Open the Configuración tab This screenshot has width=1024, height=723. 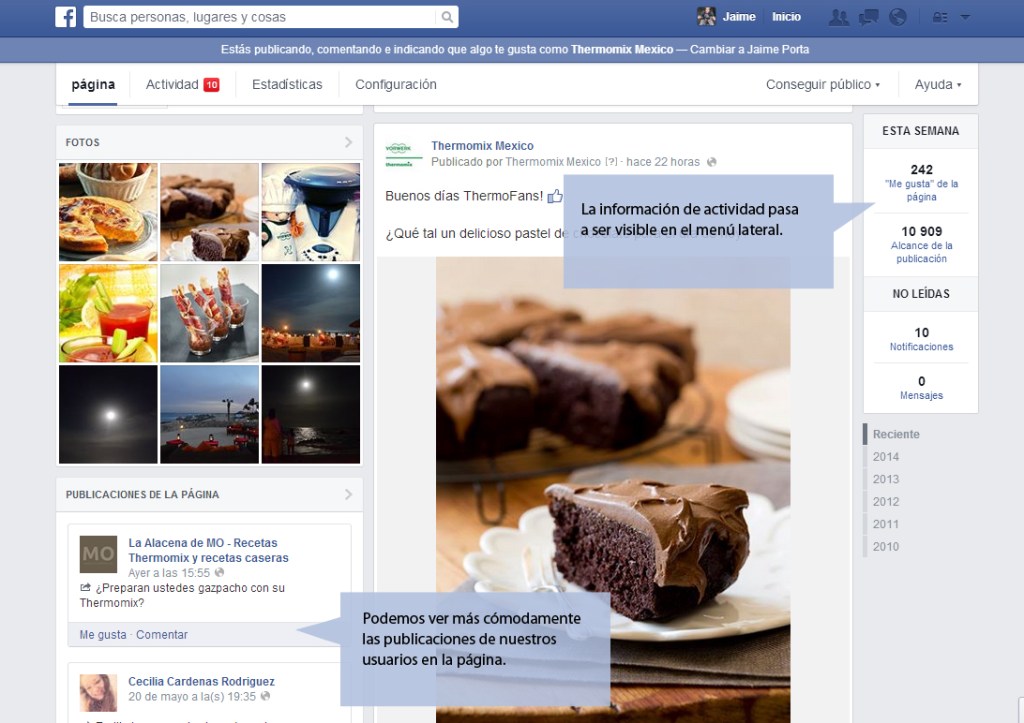(x=396, y=85)
